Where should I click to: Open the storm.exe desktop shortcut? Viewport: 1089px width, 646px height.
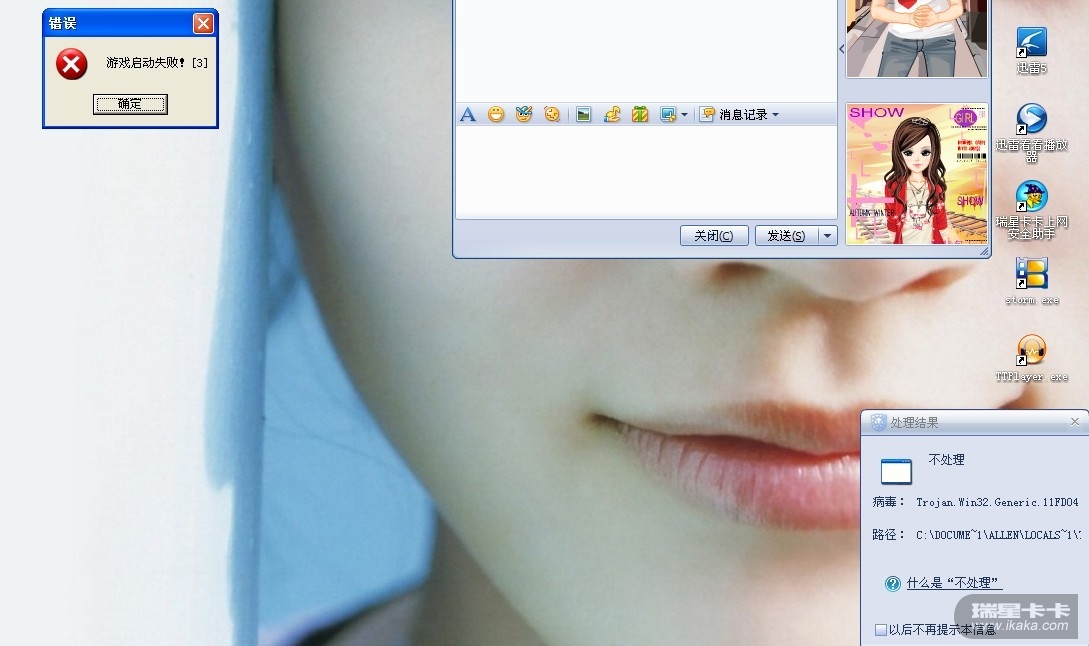click(1031, 281)
